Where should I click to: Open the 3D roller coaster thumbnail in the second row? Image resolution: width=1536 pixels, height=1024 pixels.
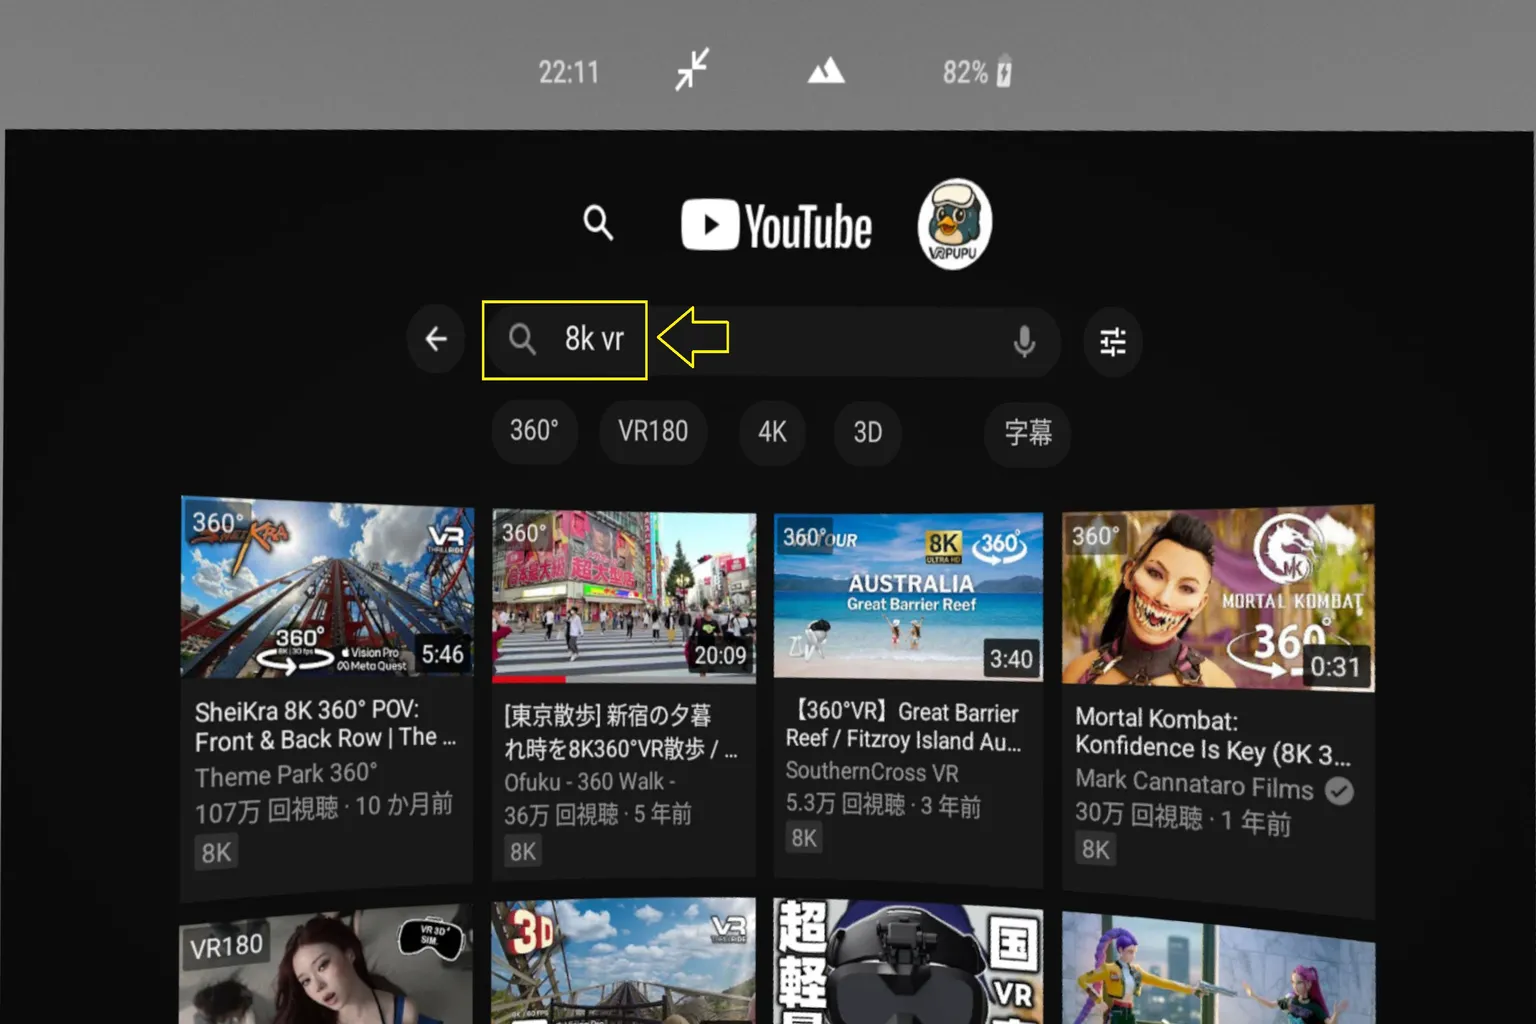[x=624, y=961]
